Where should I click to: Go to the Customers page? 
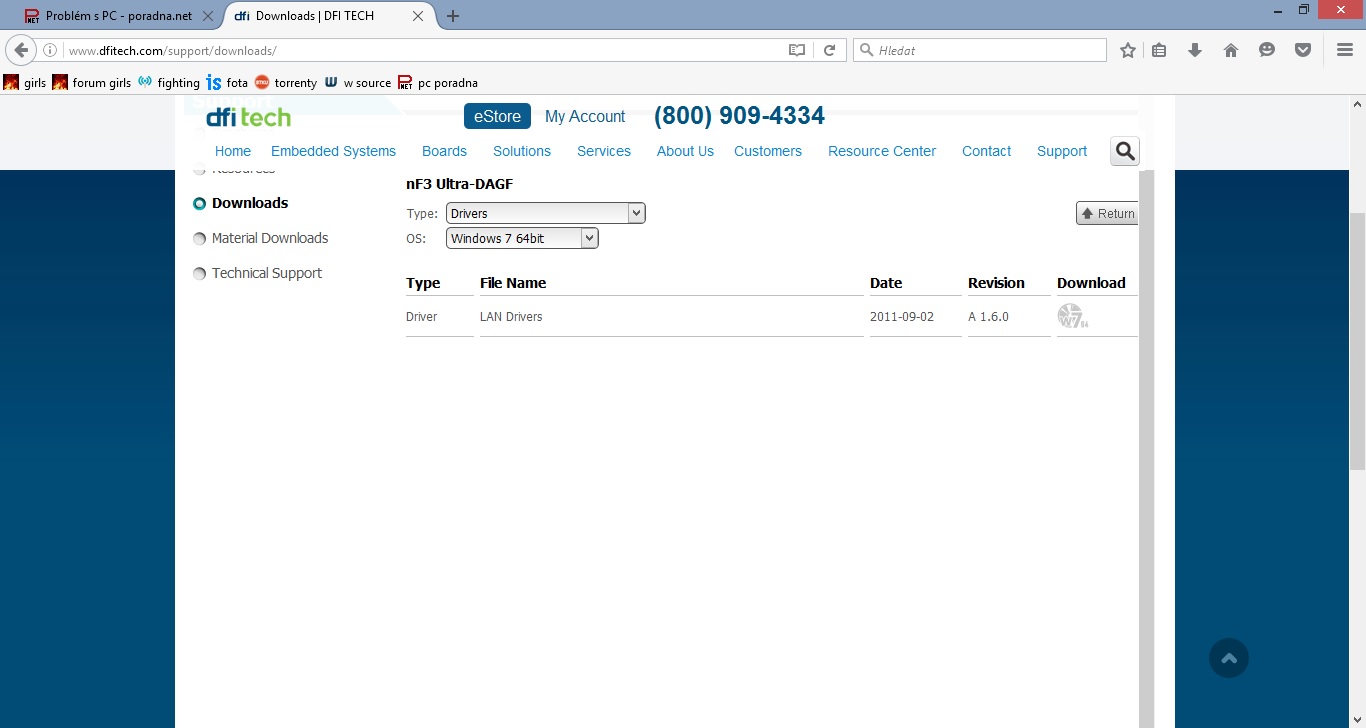tap(768, 151)
